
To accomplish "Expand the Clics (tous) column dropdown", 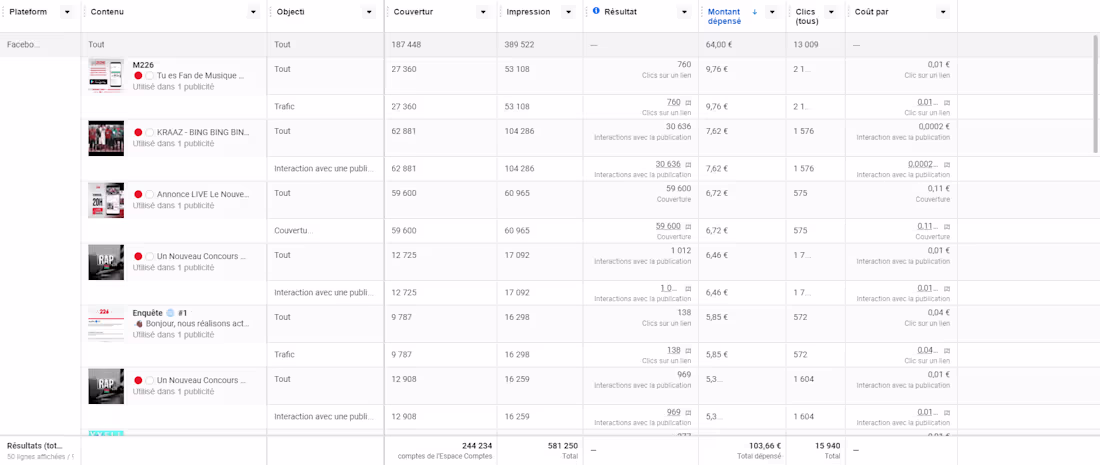I will coord(831,12).
